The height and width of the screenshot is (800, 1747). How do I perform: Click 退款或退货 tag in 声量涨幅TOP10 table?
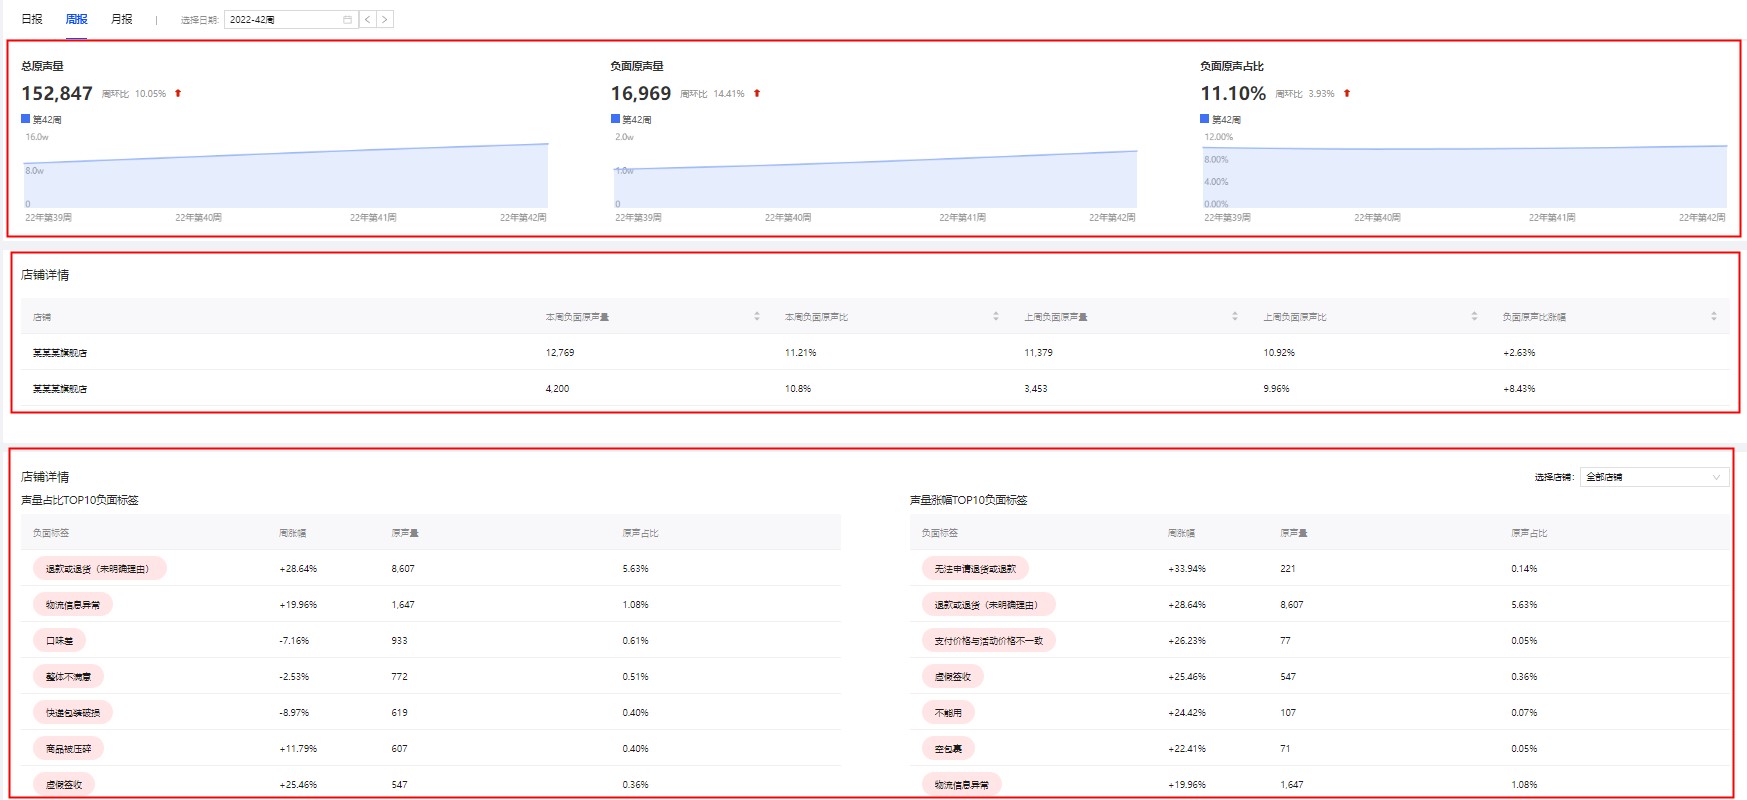988,604
